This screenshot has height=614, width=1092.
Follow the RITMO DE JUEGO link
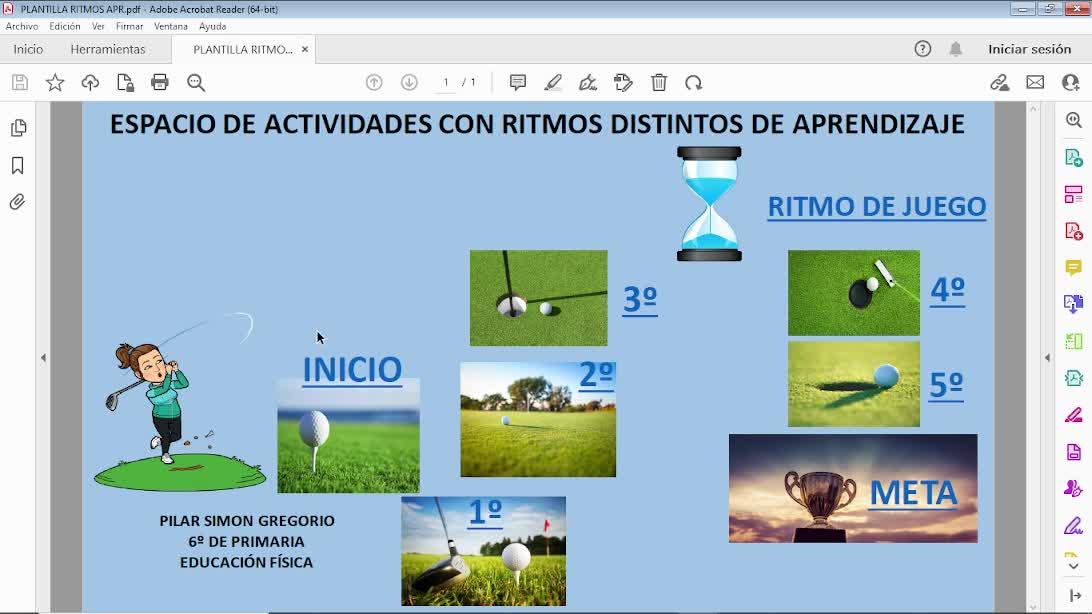point(877,207)
